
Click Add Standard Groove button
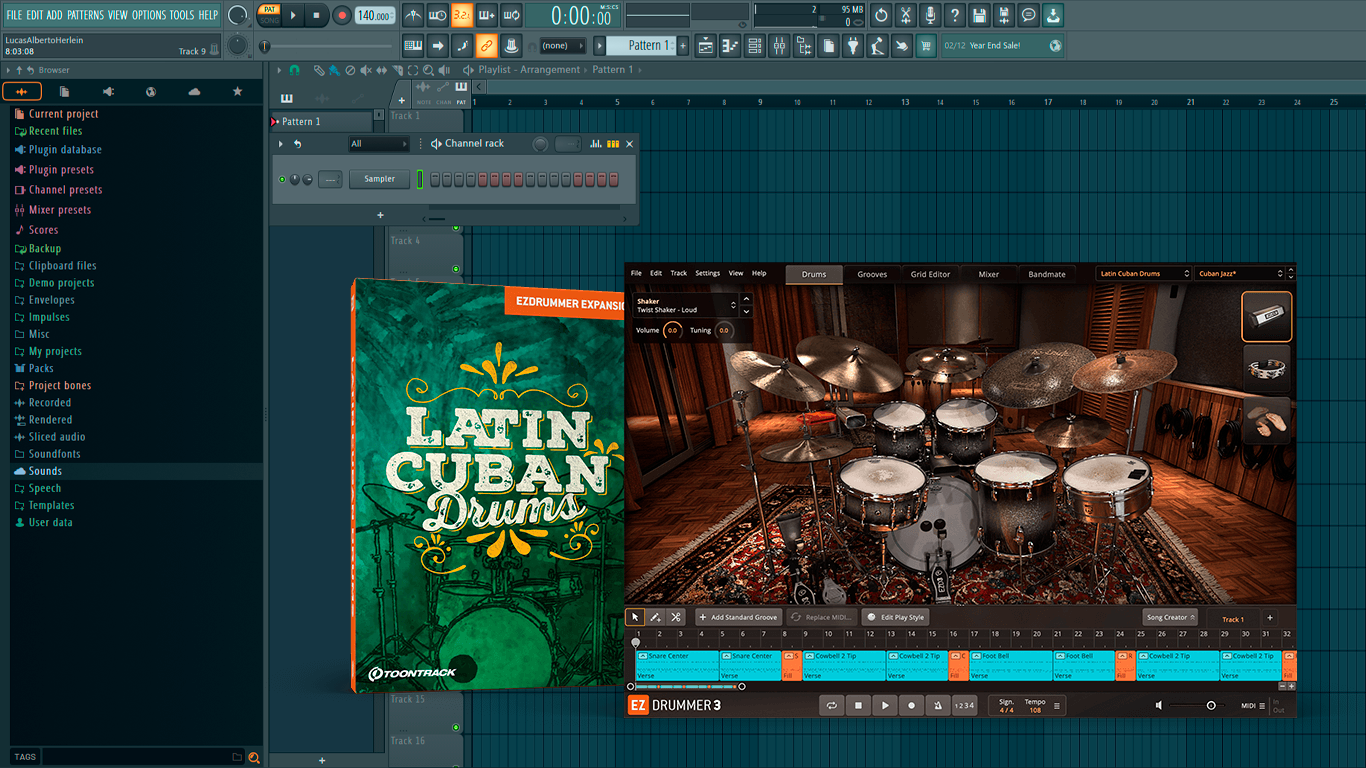pos(739,617)
